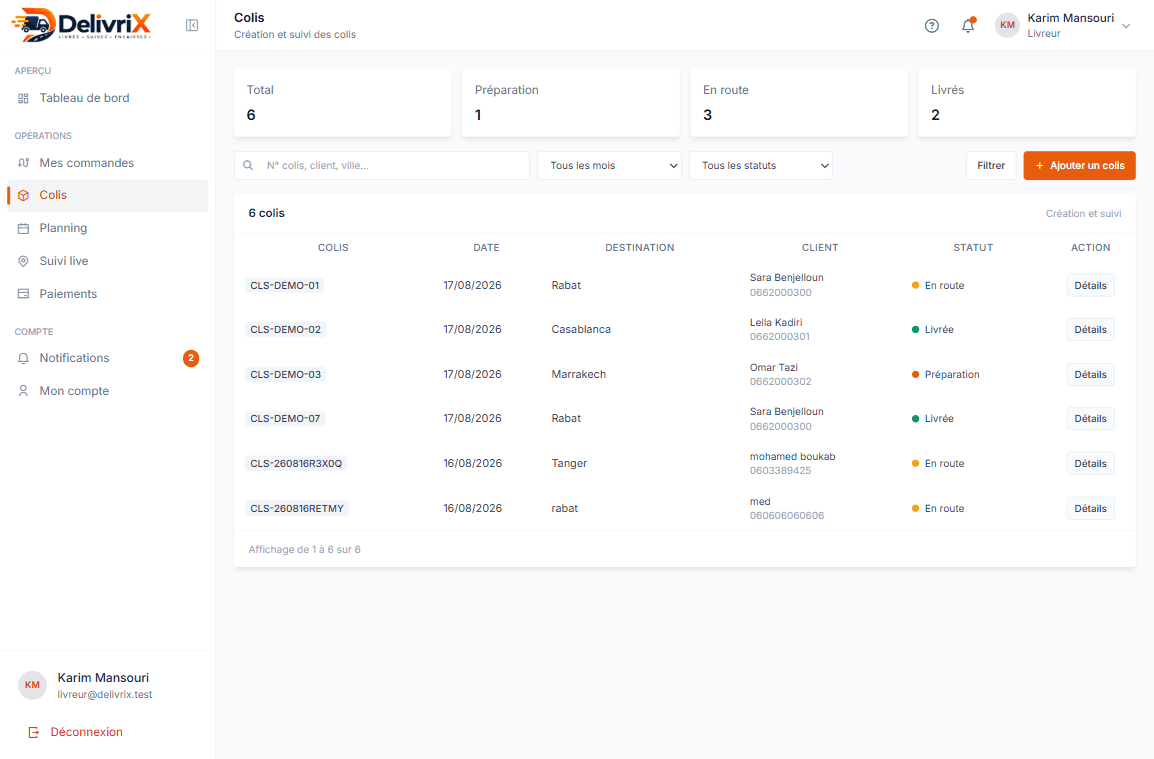Click Ajouter un colis button
This screenshot has width=1154, height=759.
(x=1079, y=166)
